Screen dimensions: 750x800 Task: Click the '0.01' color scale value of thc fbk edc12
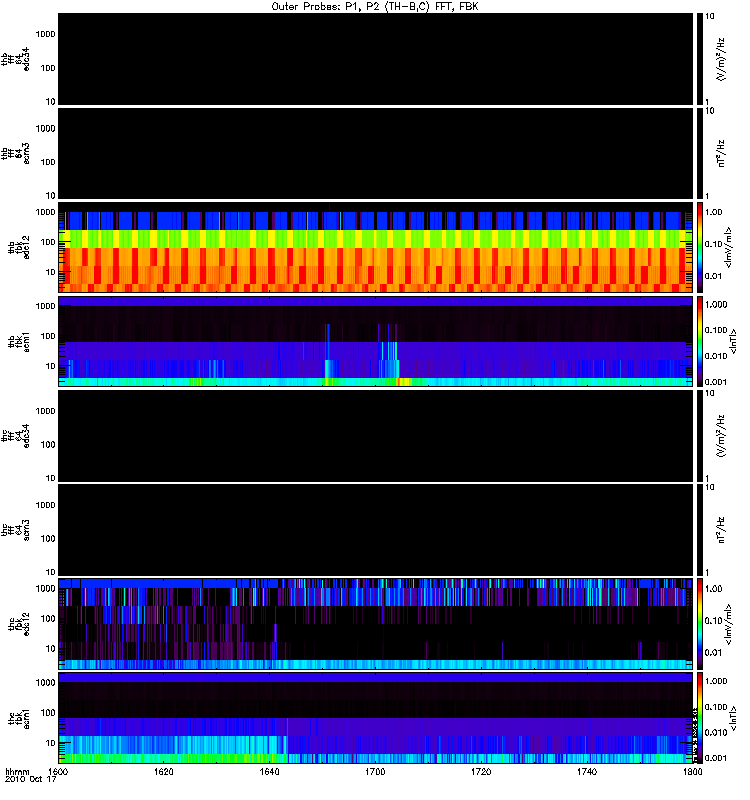click(713, 653)
